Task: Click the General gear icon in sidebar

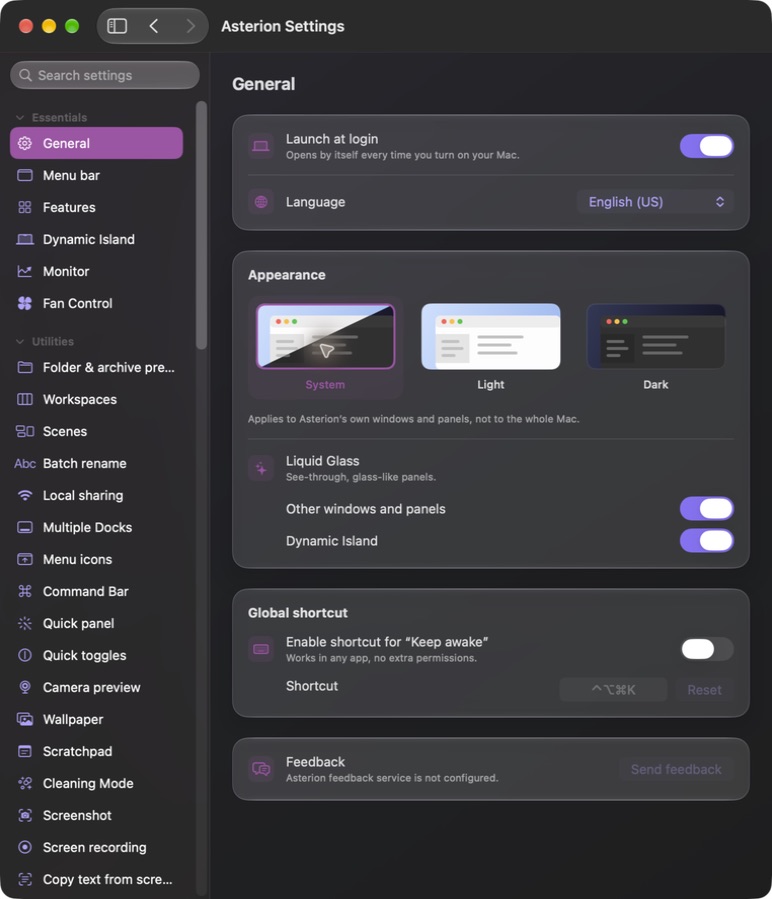Action: (x=25, y=143)
